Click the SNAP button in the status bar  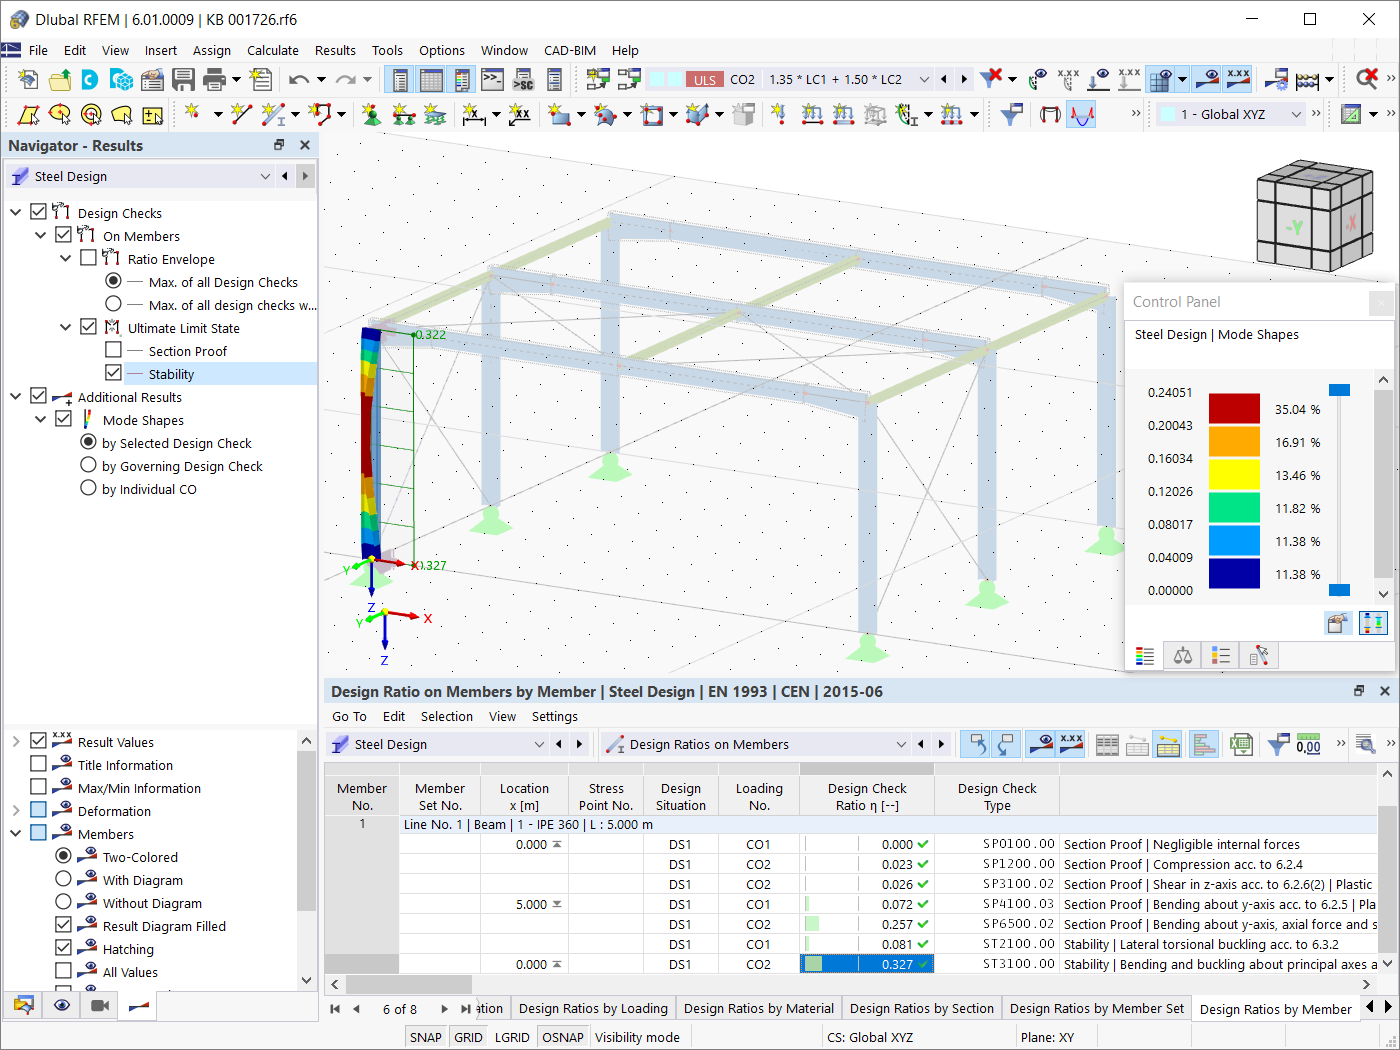point(425,1037)
